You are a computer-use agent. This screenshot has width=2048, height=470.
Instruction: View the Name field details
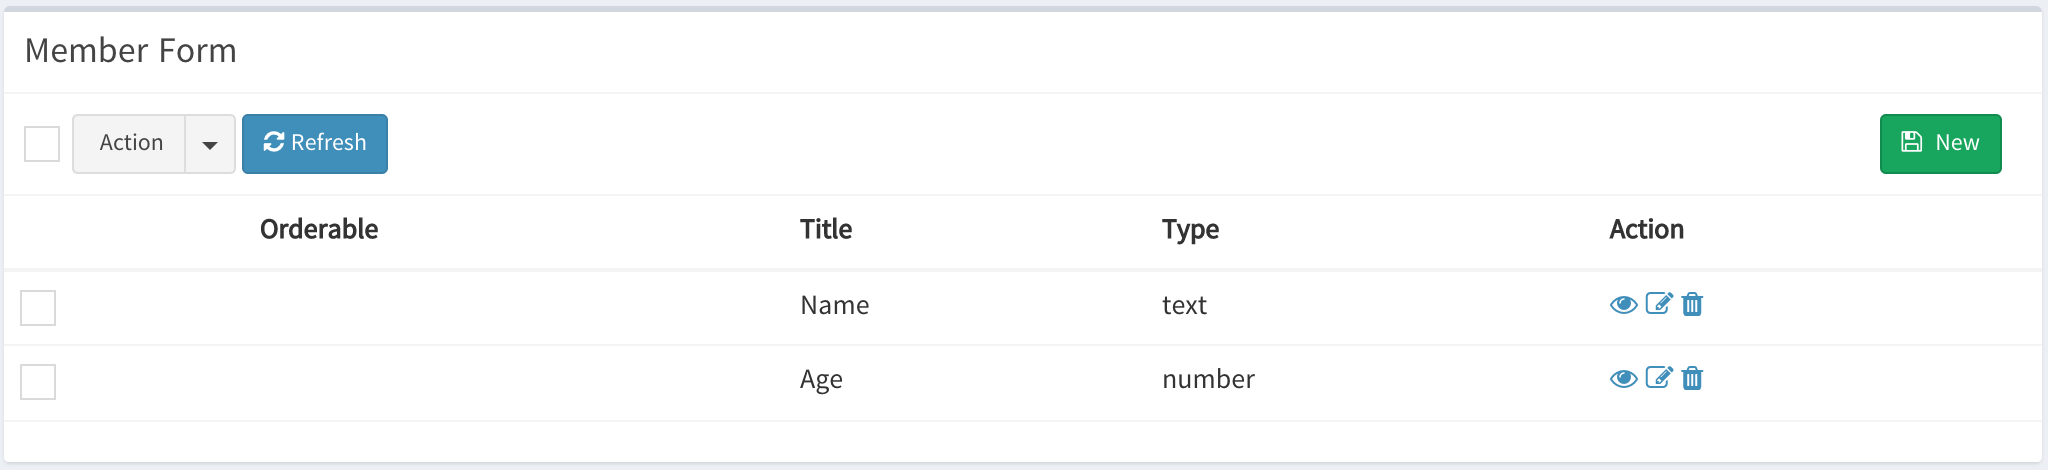point(1623,304)
